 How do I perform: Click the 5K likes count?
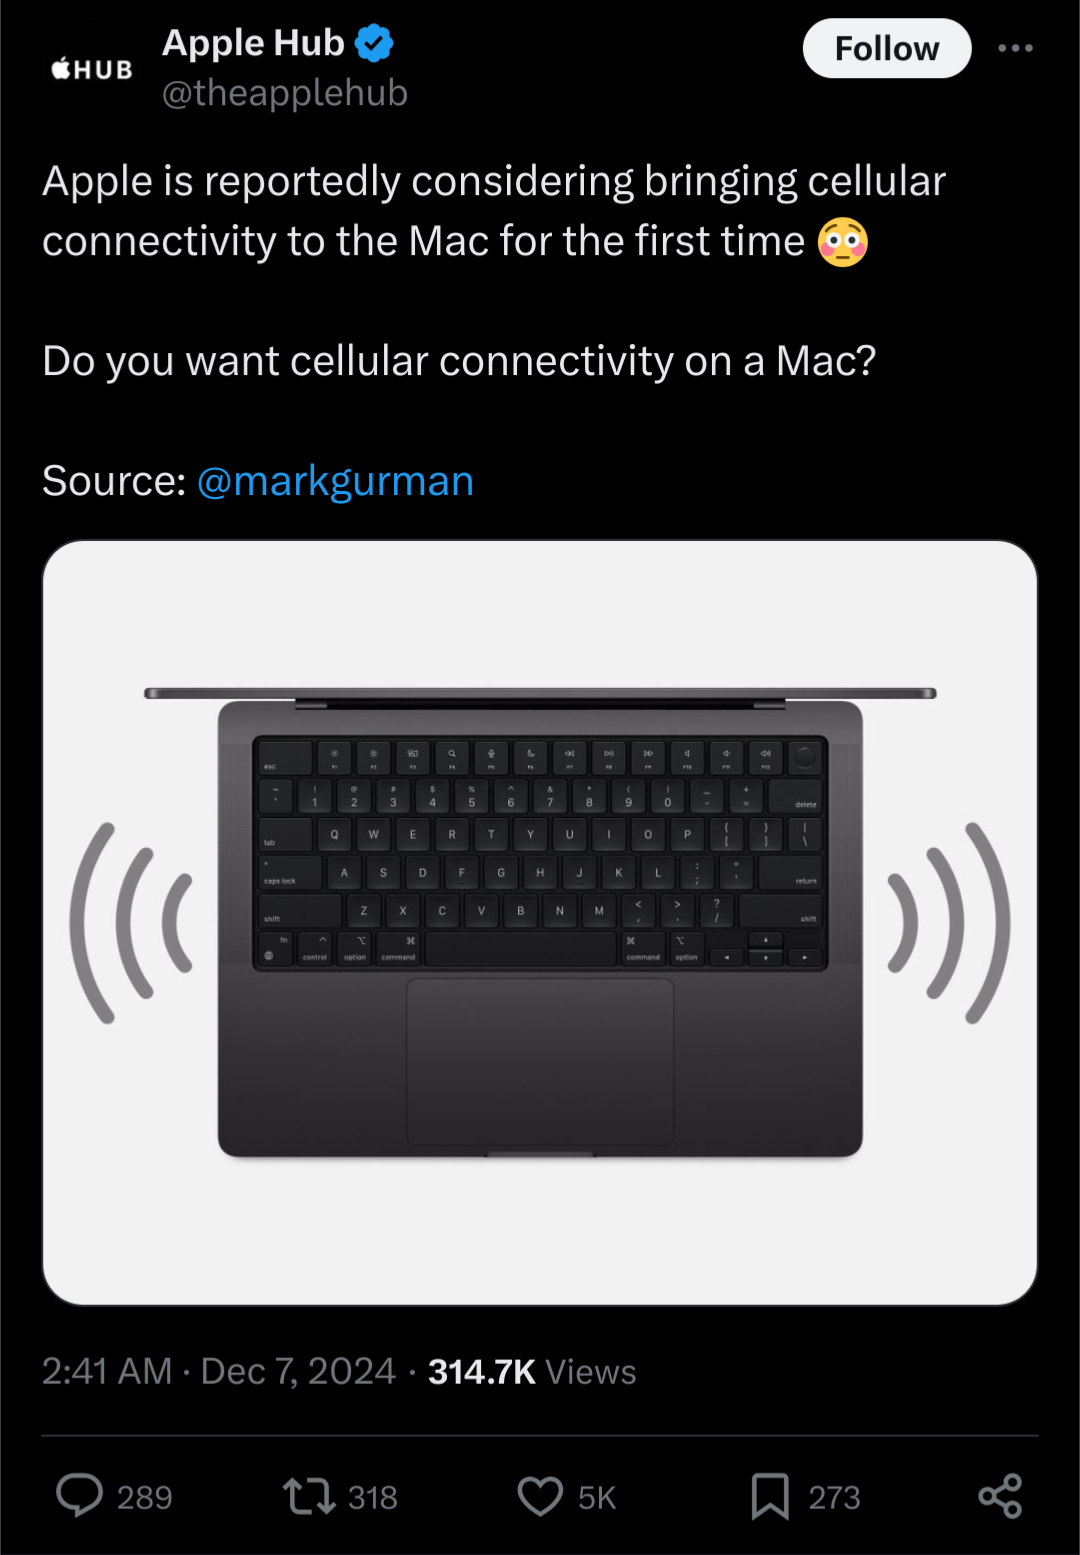pyautogui.click(x=597, y=1497)
